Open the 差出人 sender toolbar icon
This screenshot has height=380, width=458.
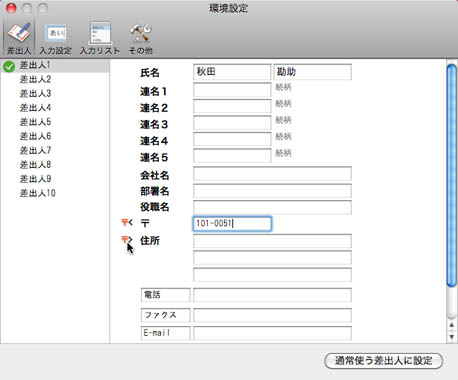pyautogui.click(x=19, y=38)
